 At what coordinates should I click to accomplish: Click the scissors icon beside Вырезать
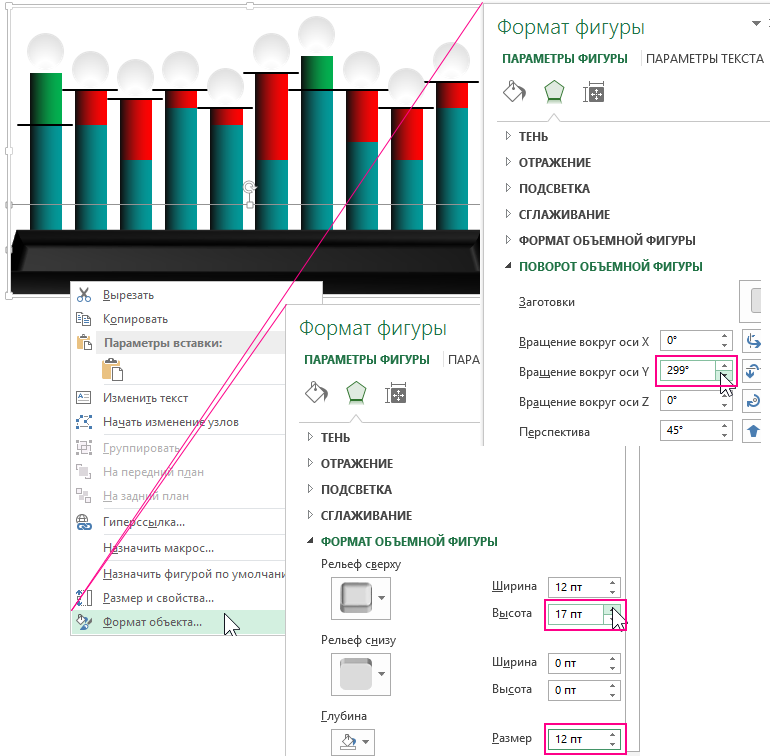pos(84,295)
